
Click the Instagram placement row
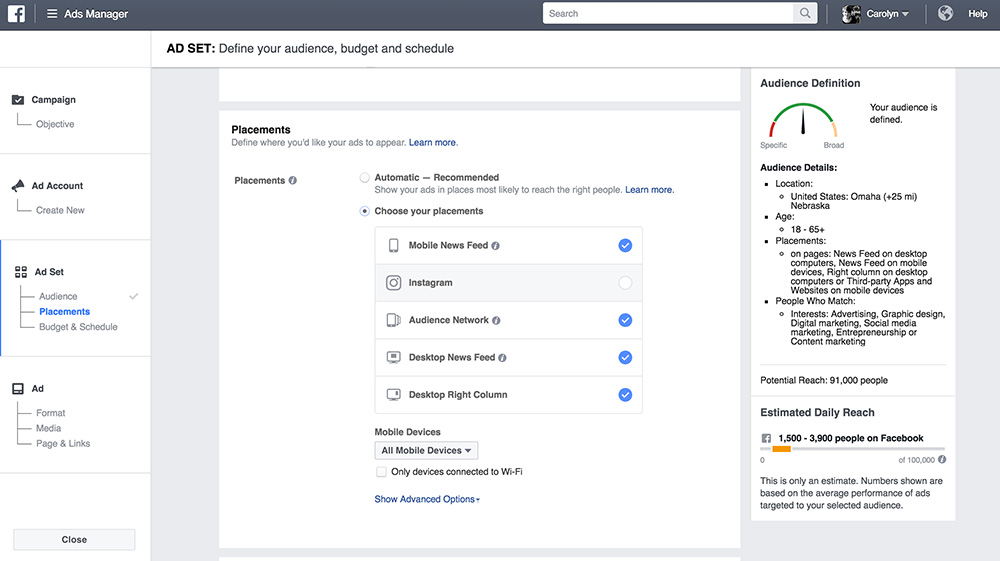click(x=508, y=282)
